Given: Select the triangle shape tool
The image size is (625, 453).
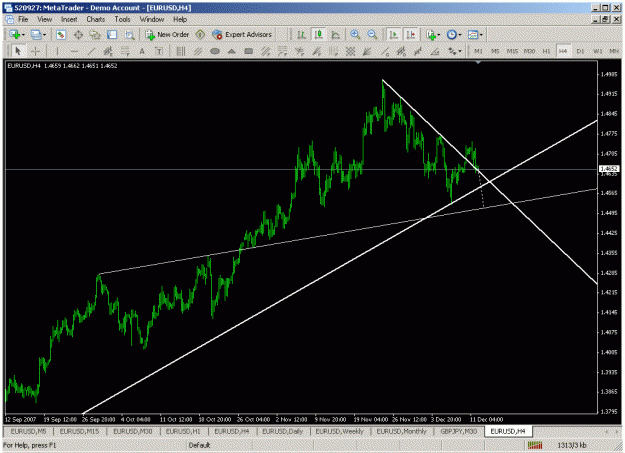Looking at the screenshot, I should 232,51.
